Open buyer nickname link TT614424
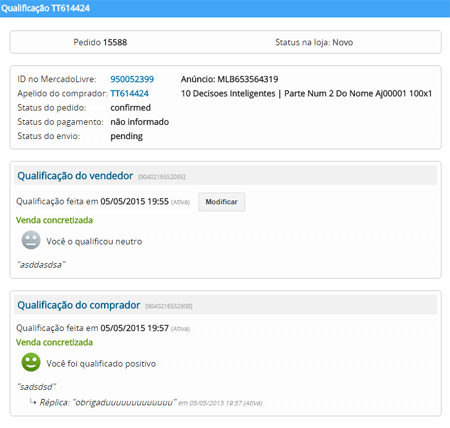The image size is (450, 428). (x=129, y=94)
